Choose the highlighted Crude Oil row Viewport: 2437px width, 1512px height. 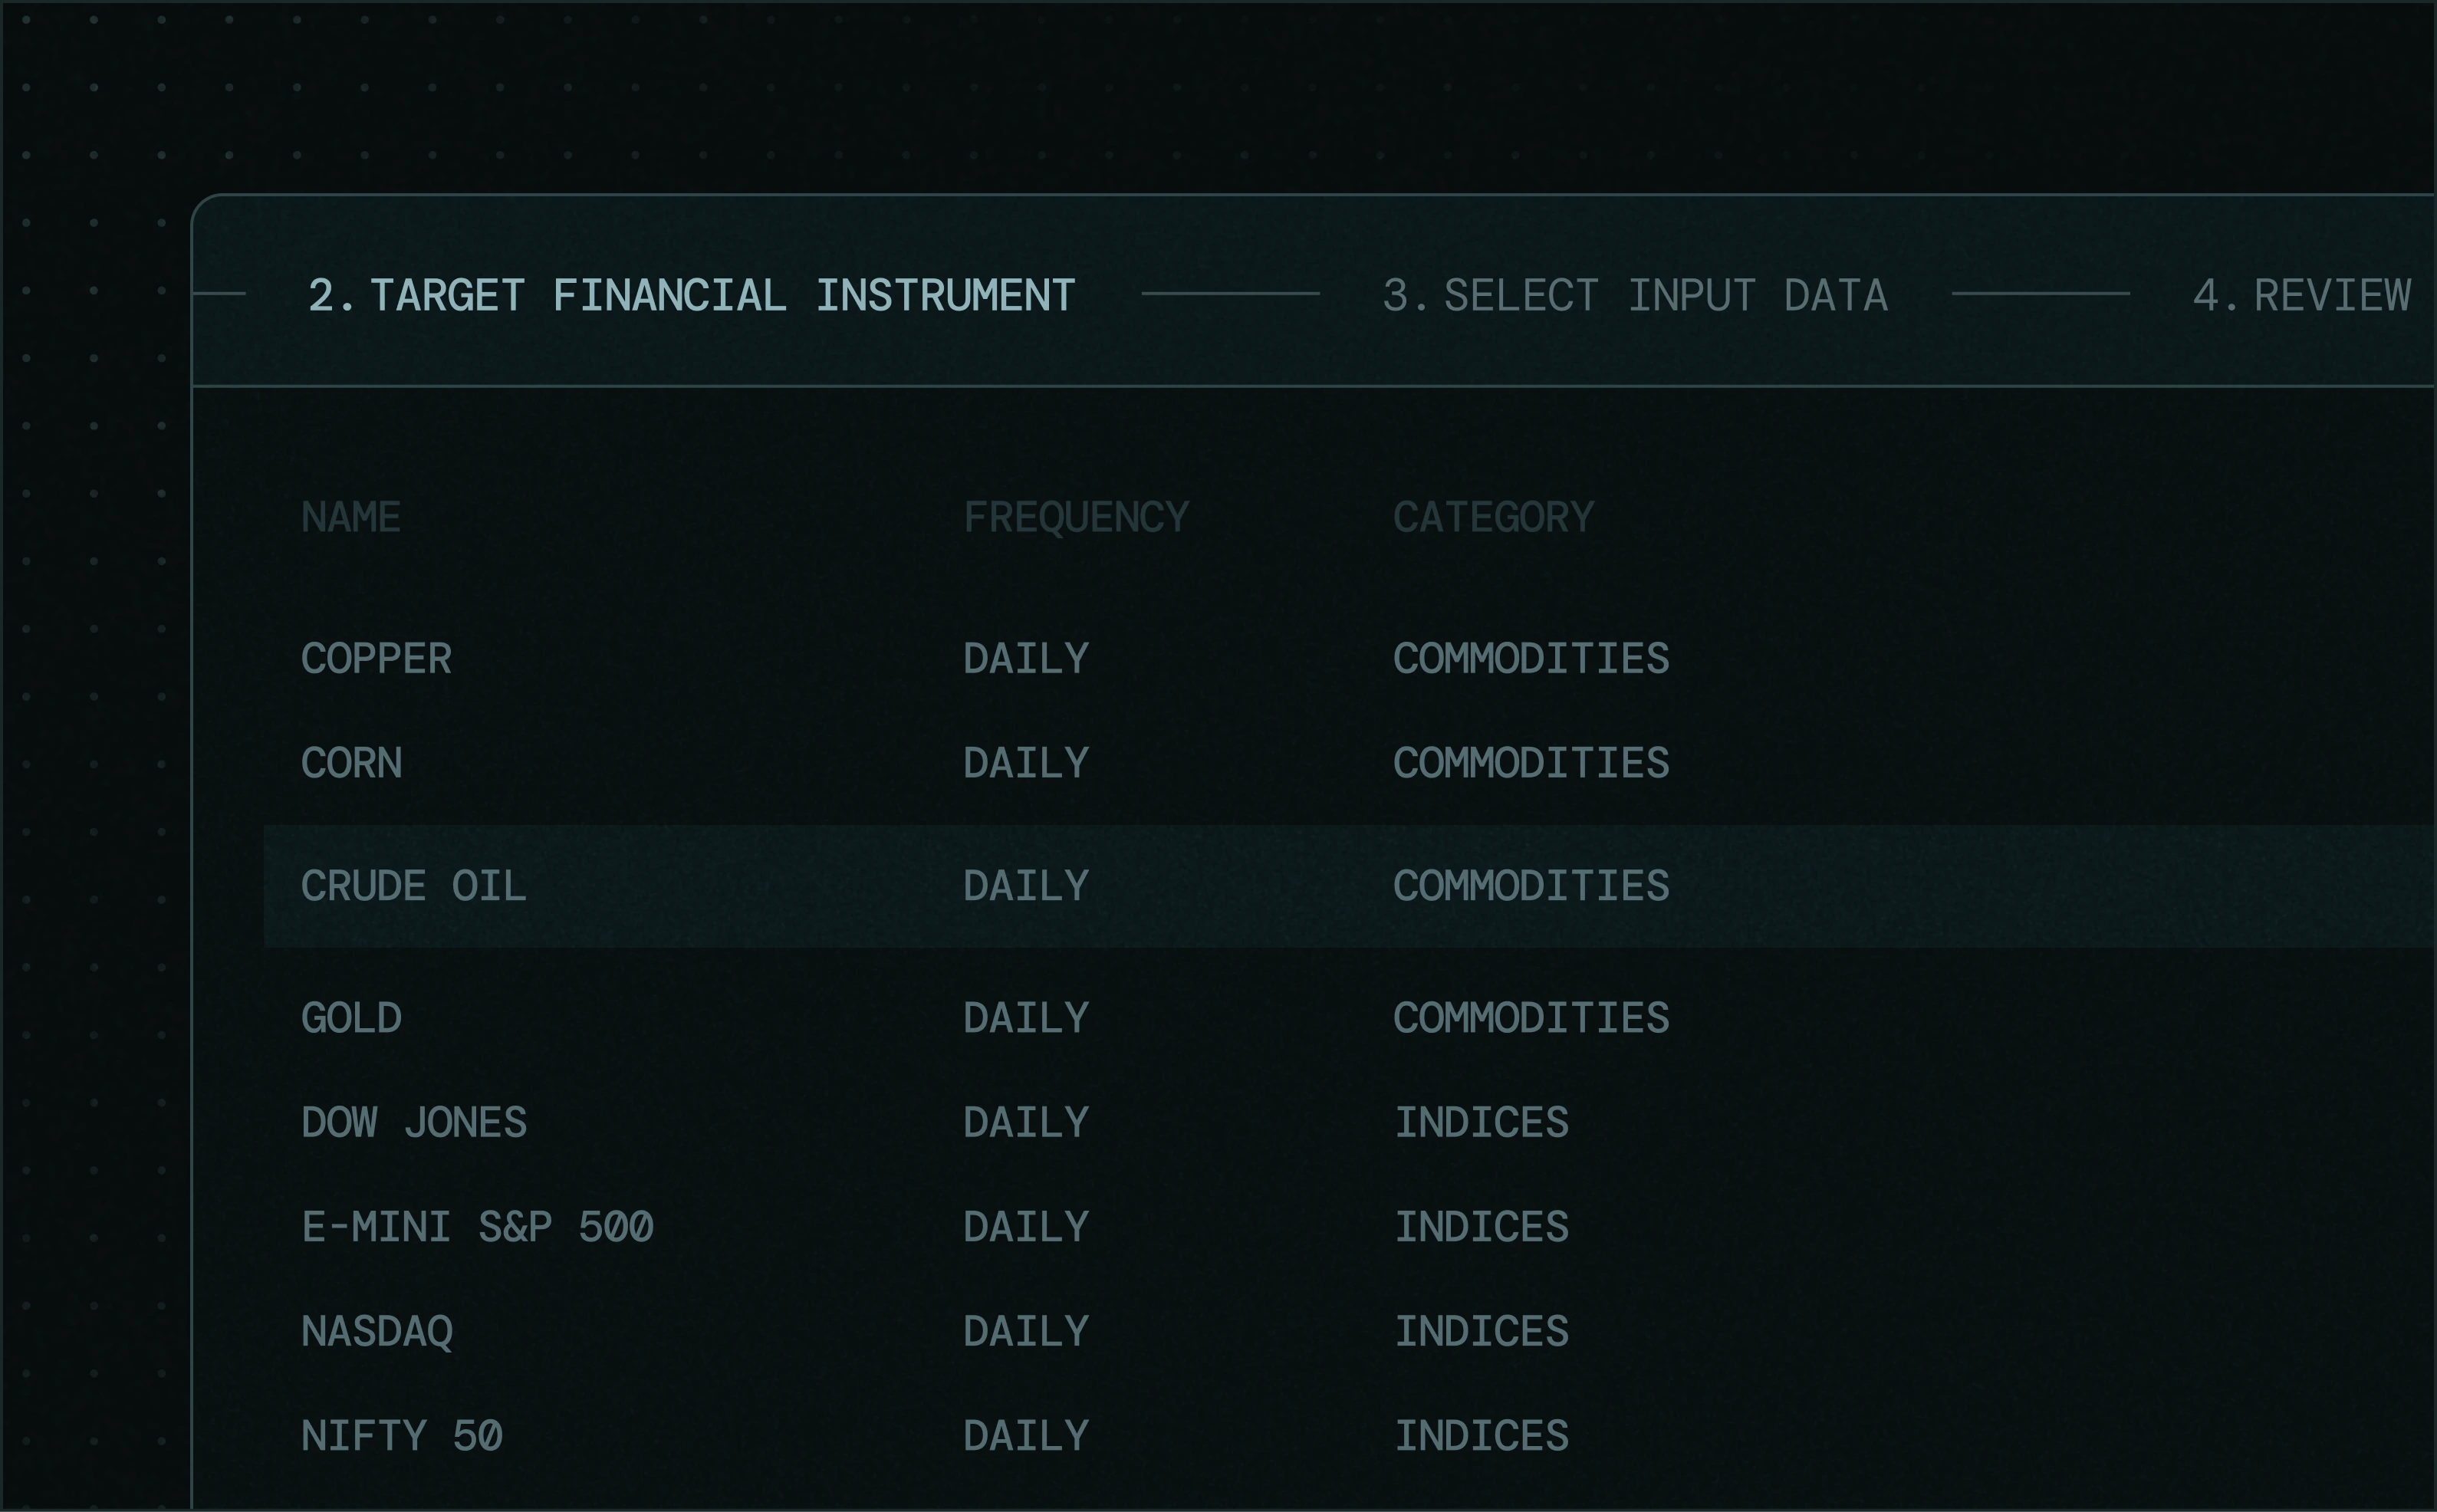414,886
